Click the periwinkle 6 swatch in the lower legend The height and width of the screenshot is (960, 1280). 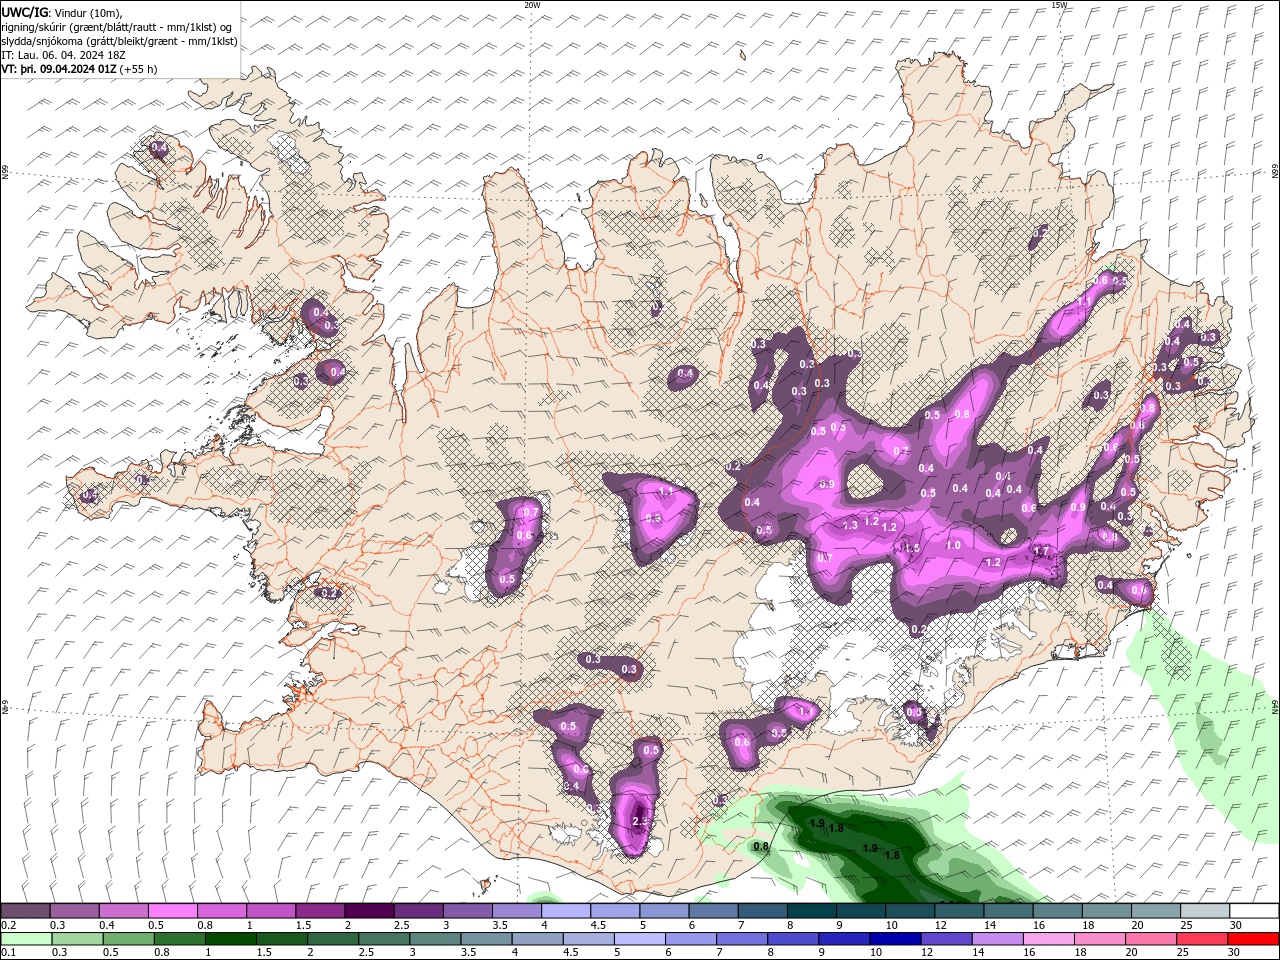690,939
